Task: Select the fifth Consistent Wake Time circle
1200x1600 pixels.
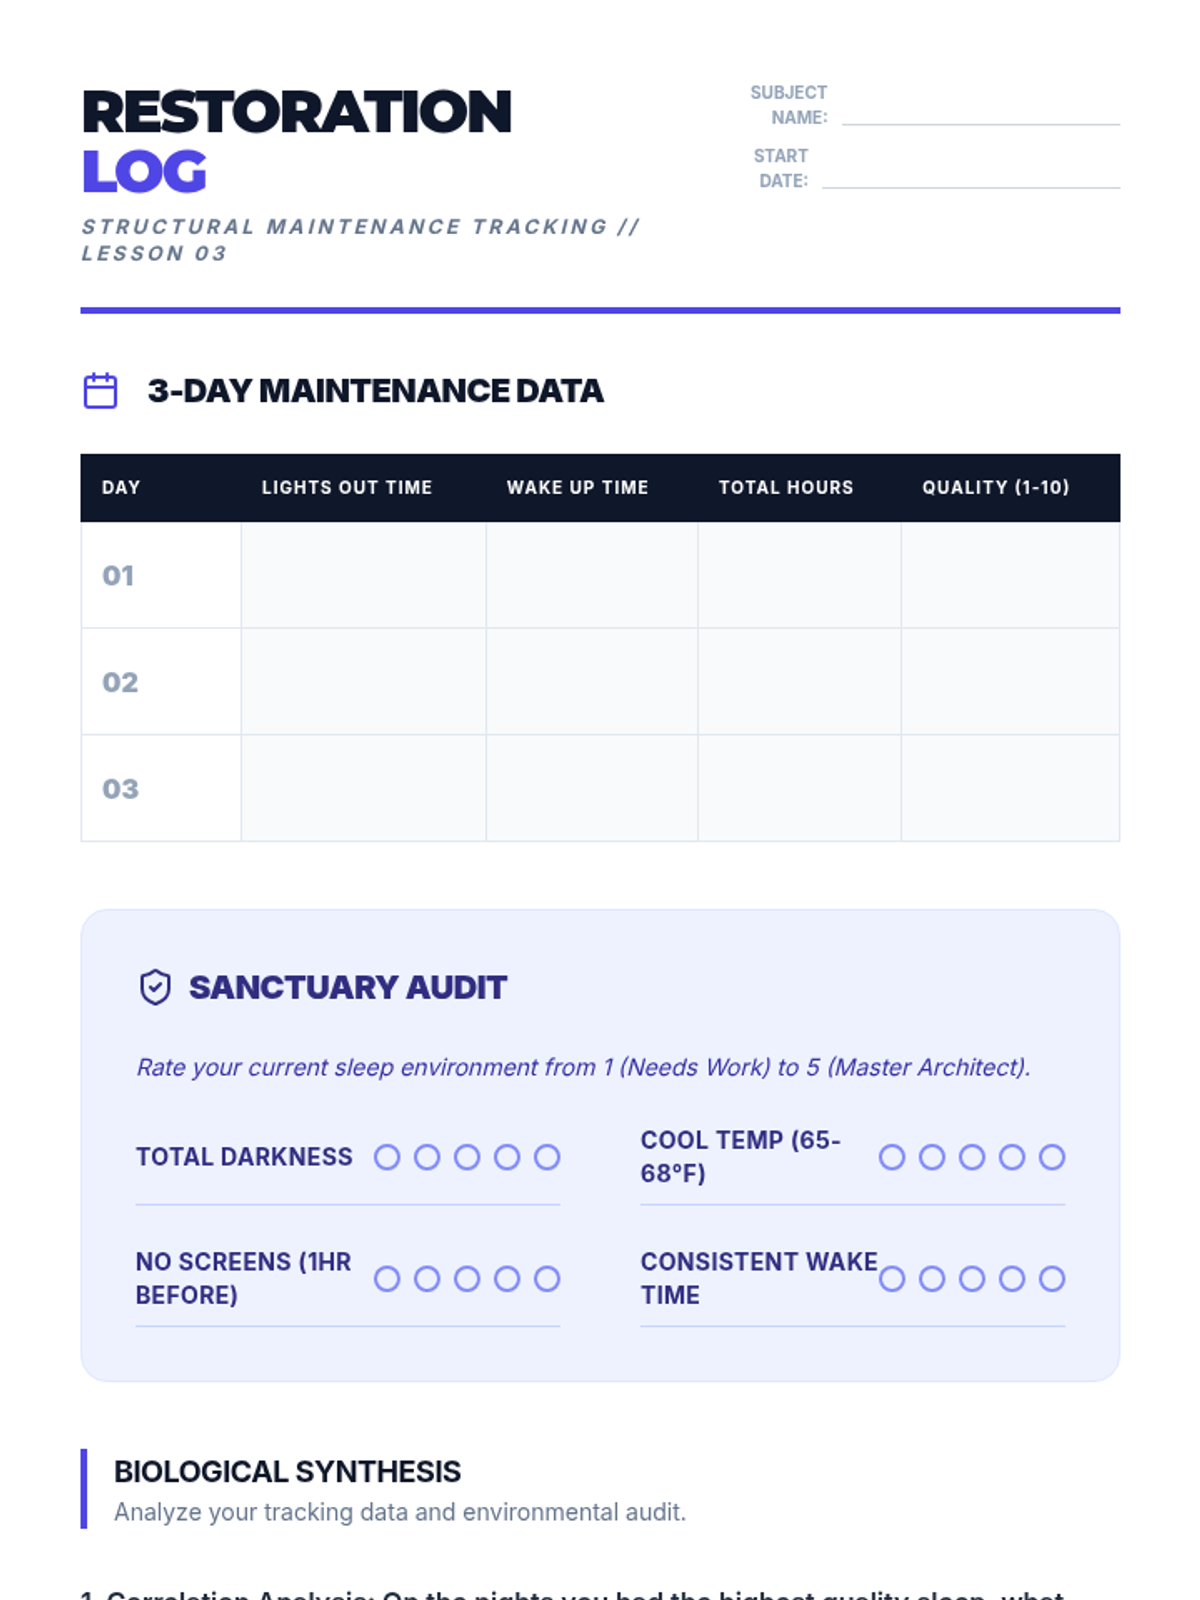Action: (1052, 1279)
